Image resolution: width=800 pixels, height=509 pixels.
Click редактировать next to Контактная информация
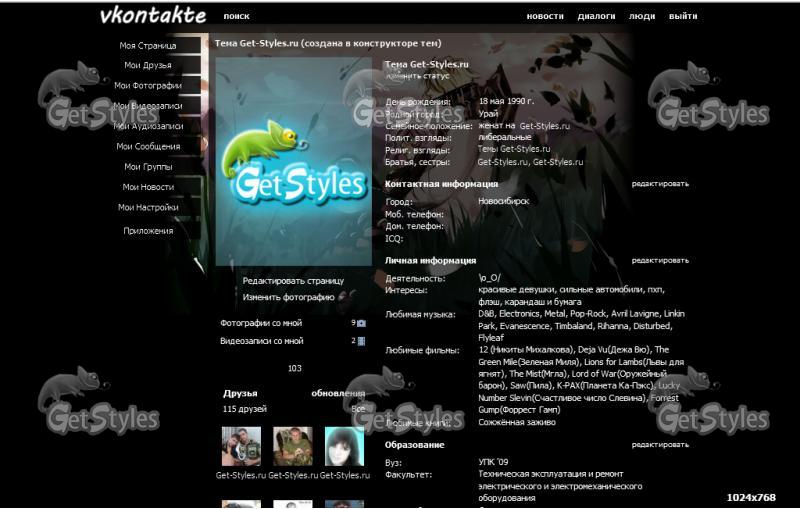click(x=660, y=184)
